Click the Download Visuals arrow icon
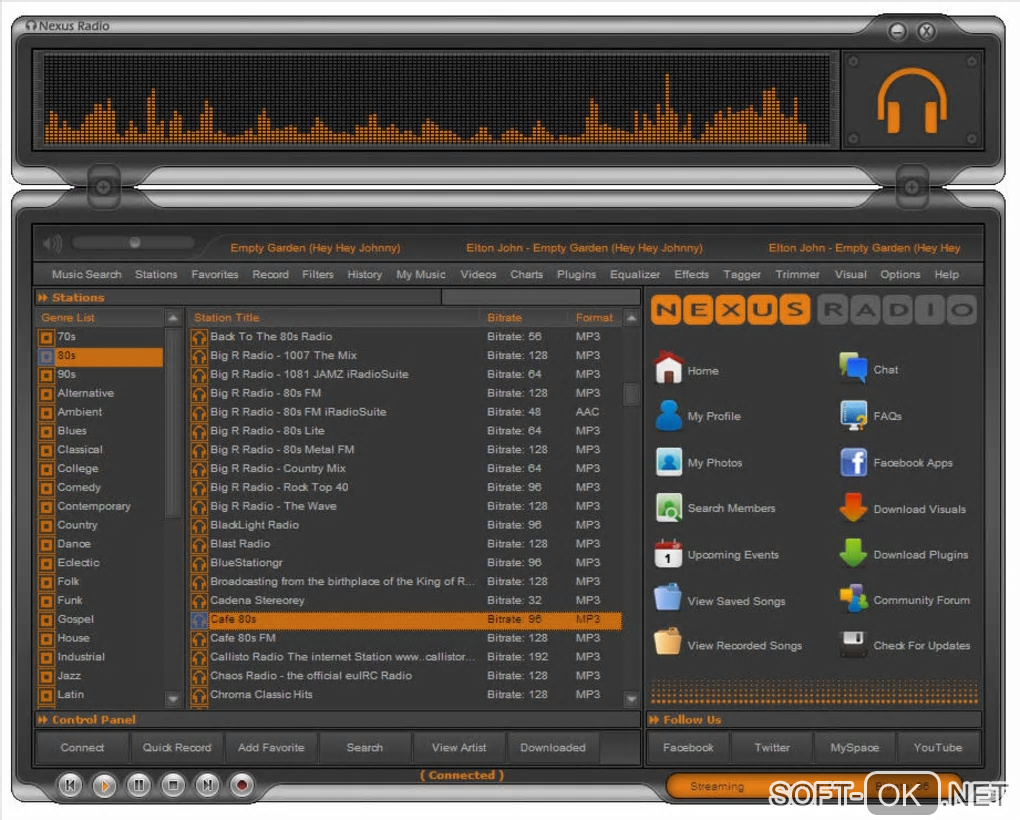This screenshot has width=1020, height=820. [x=853, y=508]
